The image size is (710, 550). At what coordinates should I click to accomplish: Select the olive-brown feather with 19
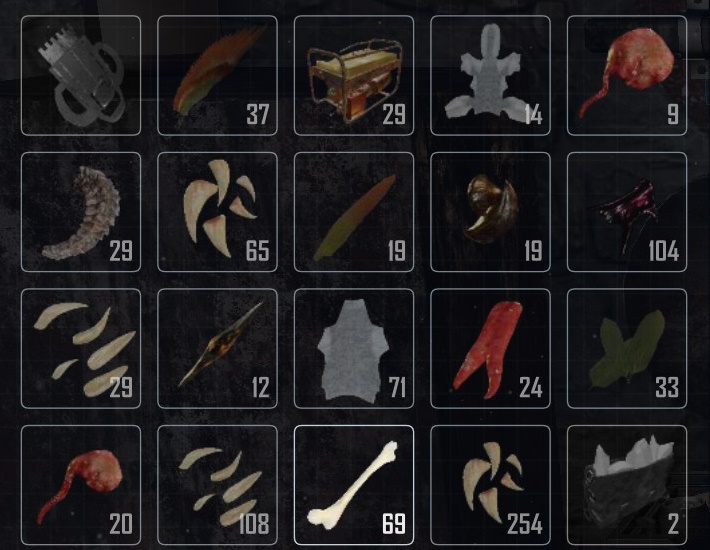click(x=354, y=212)
